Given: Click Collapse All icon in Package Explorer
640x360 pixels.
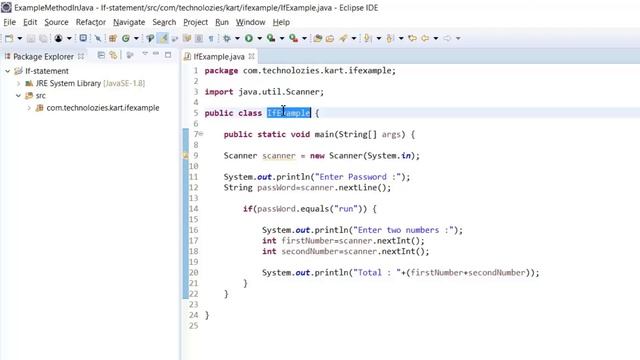Looking at the screenshot, I should click(101, 55).
